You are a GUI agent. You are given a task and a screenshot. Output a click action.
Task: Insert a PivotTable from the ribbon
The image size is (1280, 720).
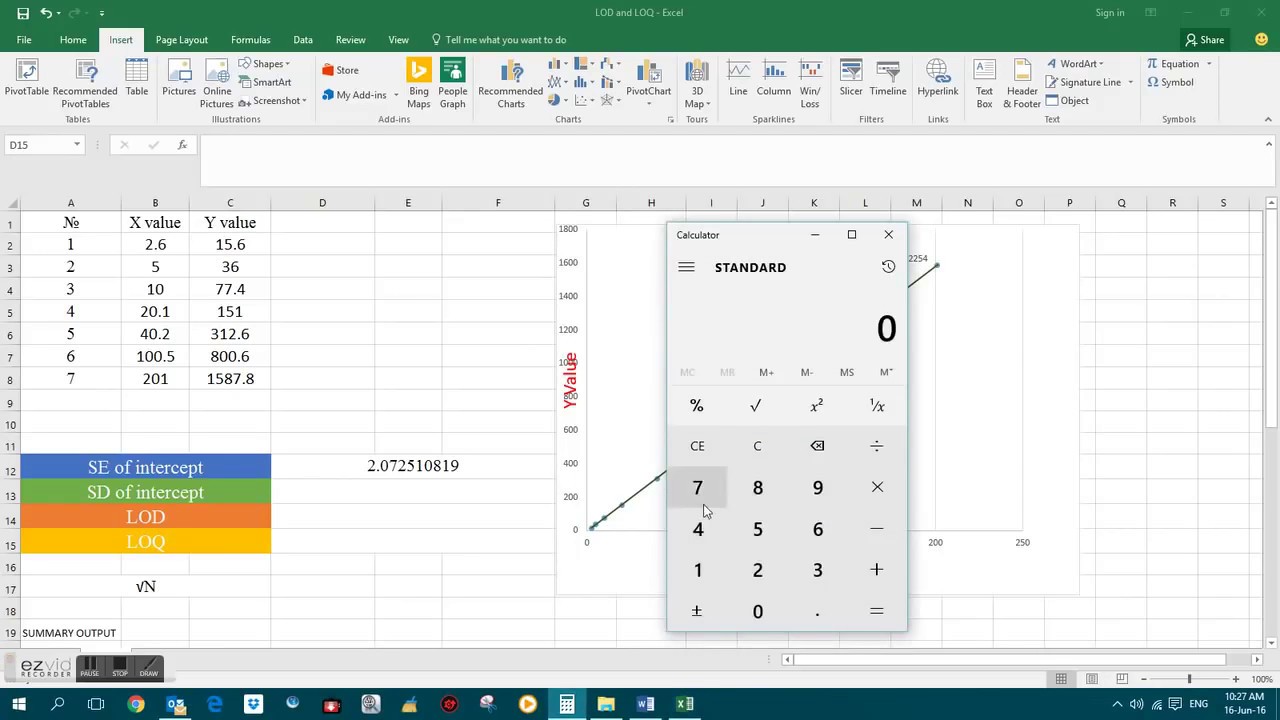coord(27,83)
